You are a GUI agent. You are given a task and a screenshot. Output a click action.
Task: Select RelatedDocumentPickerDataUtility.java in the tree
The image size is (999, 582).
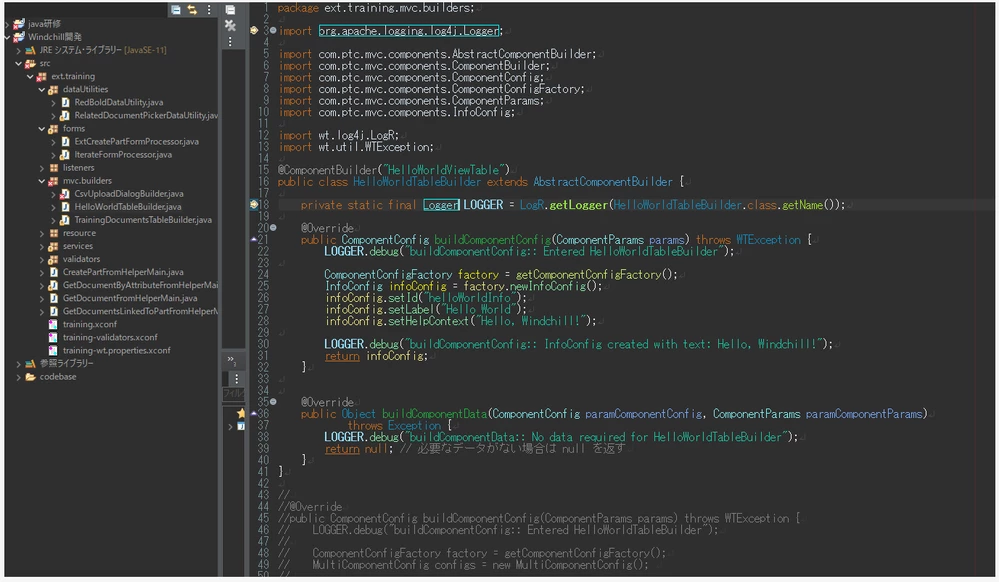pos(146,115)
